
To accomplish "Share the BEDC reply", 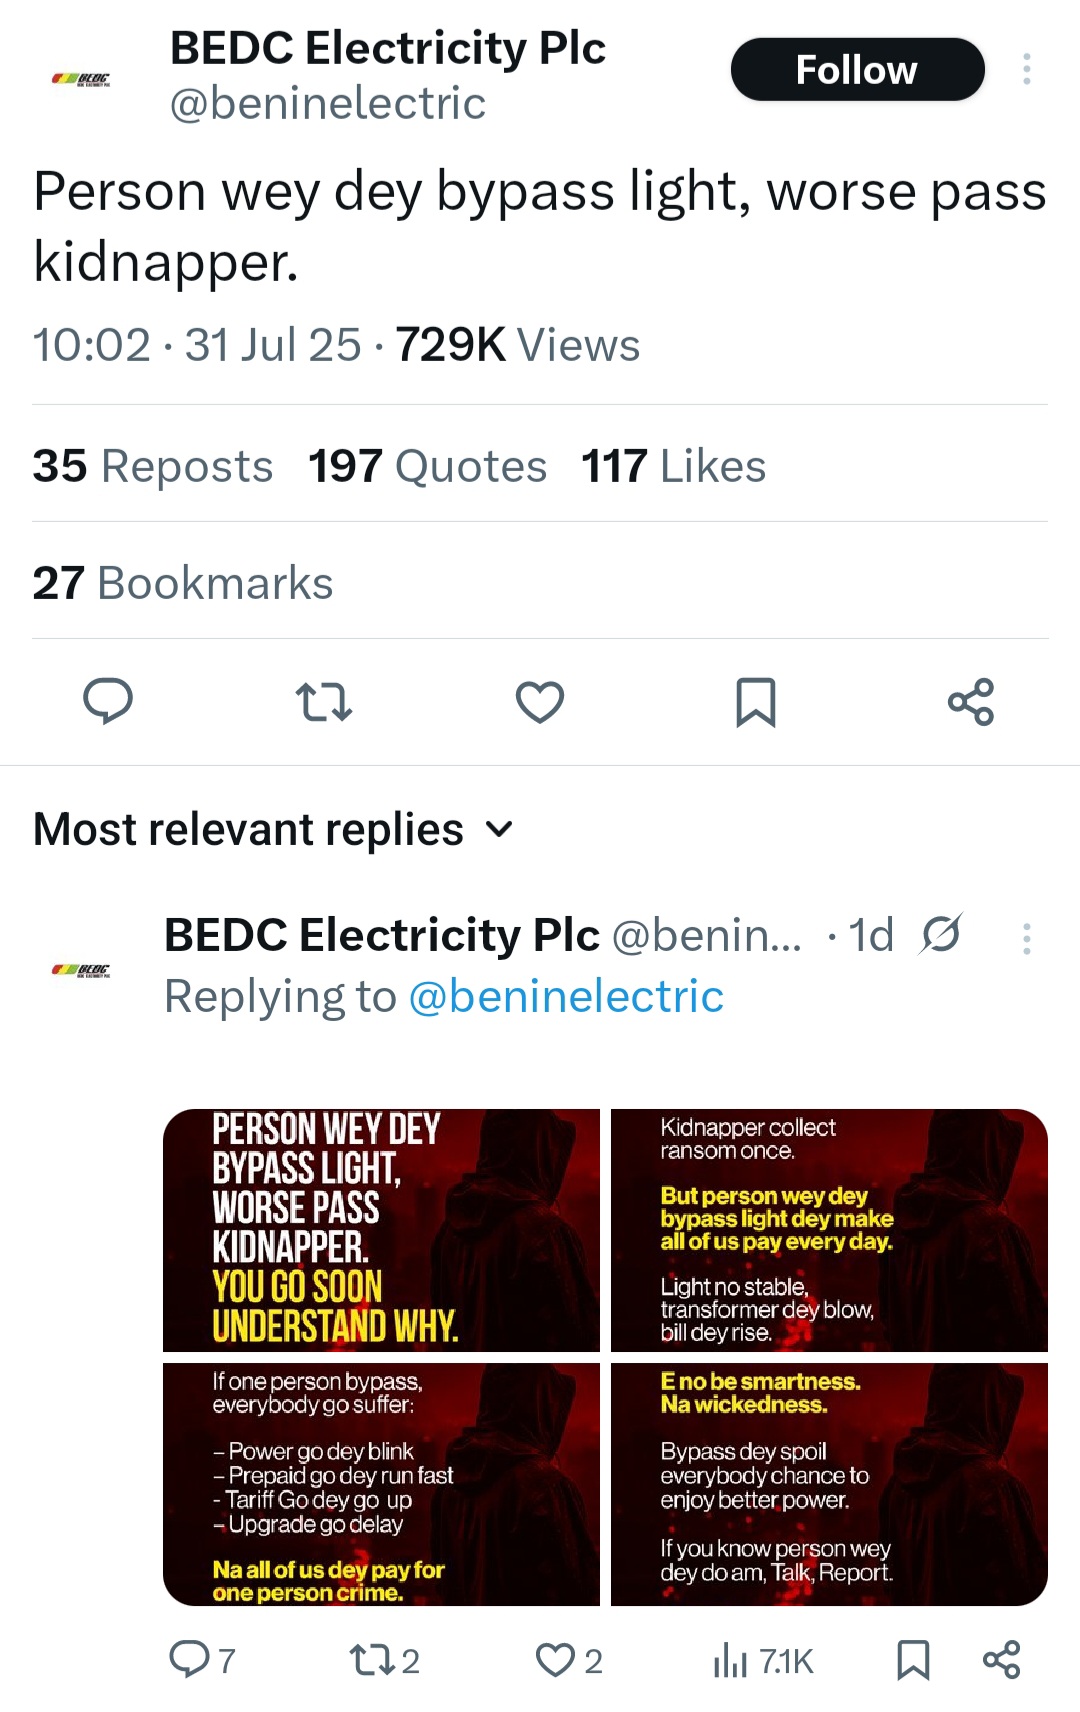I will (1001, 1660).
